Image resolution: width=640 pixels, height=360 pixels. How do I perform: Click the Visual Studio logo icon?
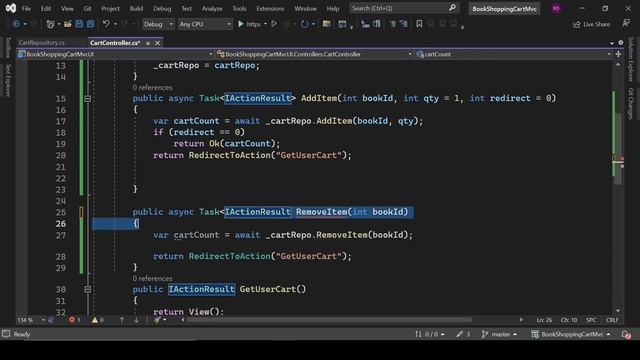tap(11, 8)
